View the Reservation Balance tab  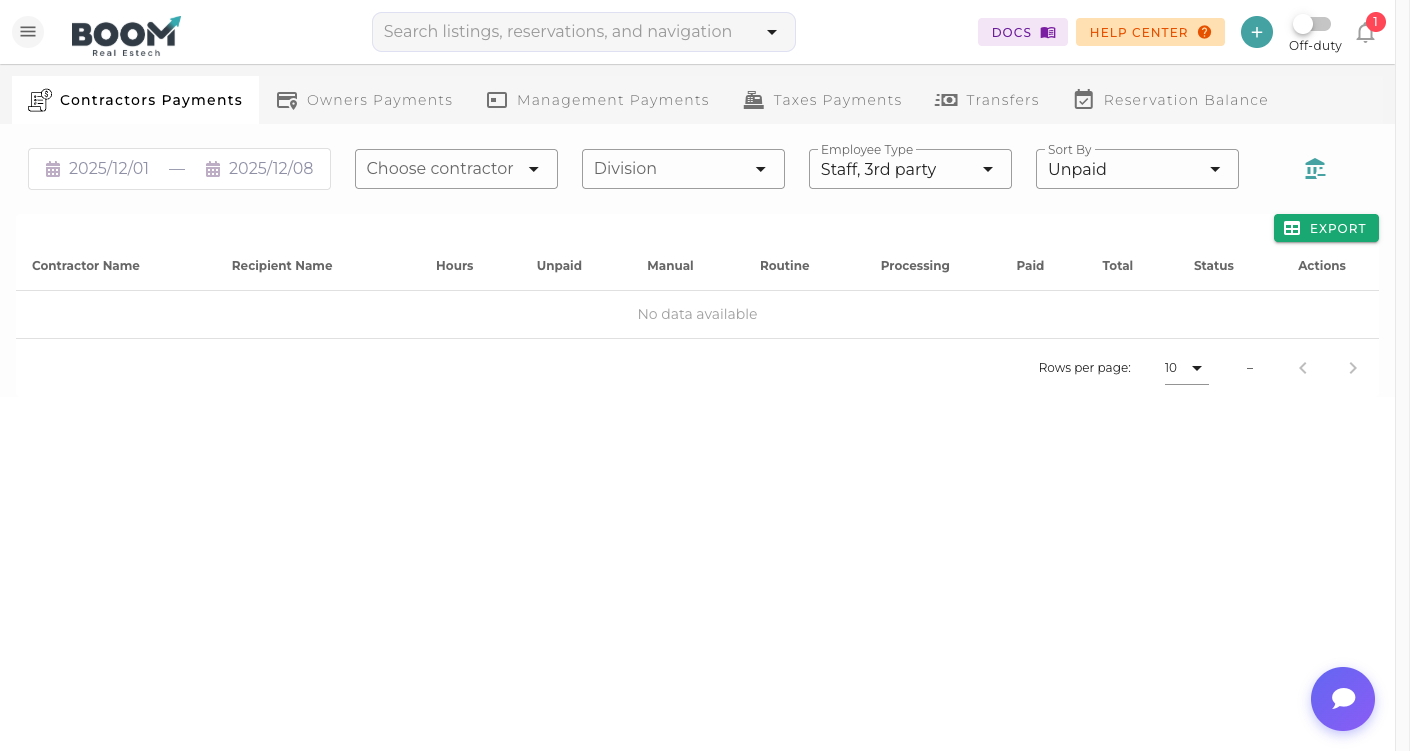tap(1170, 99)
